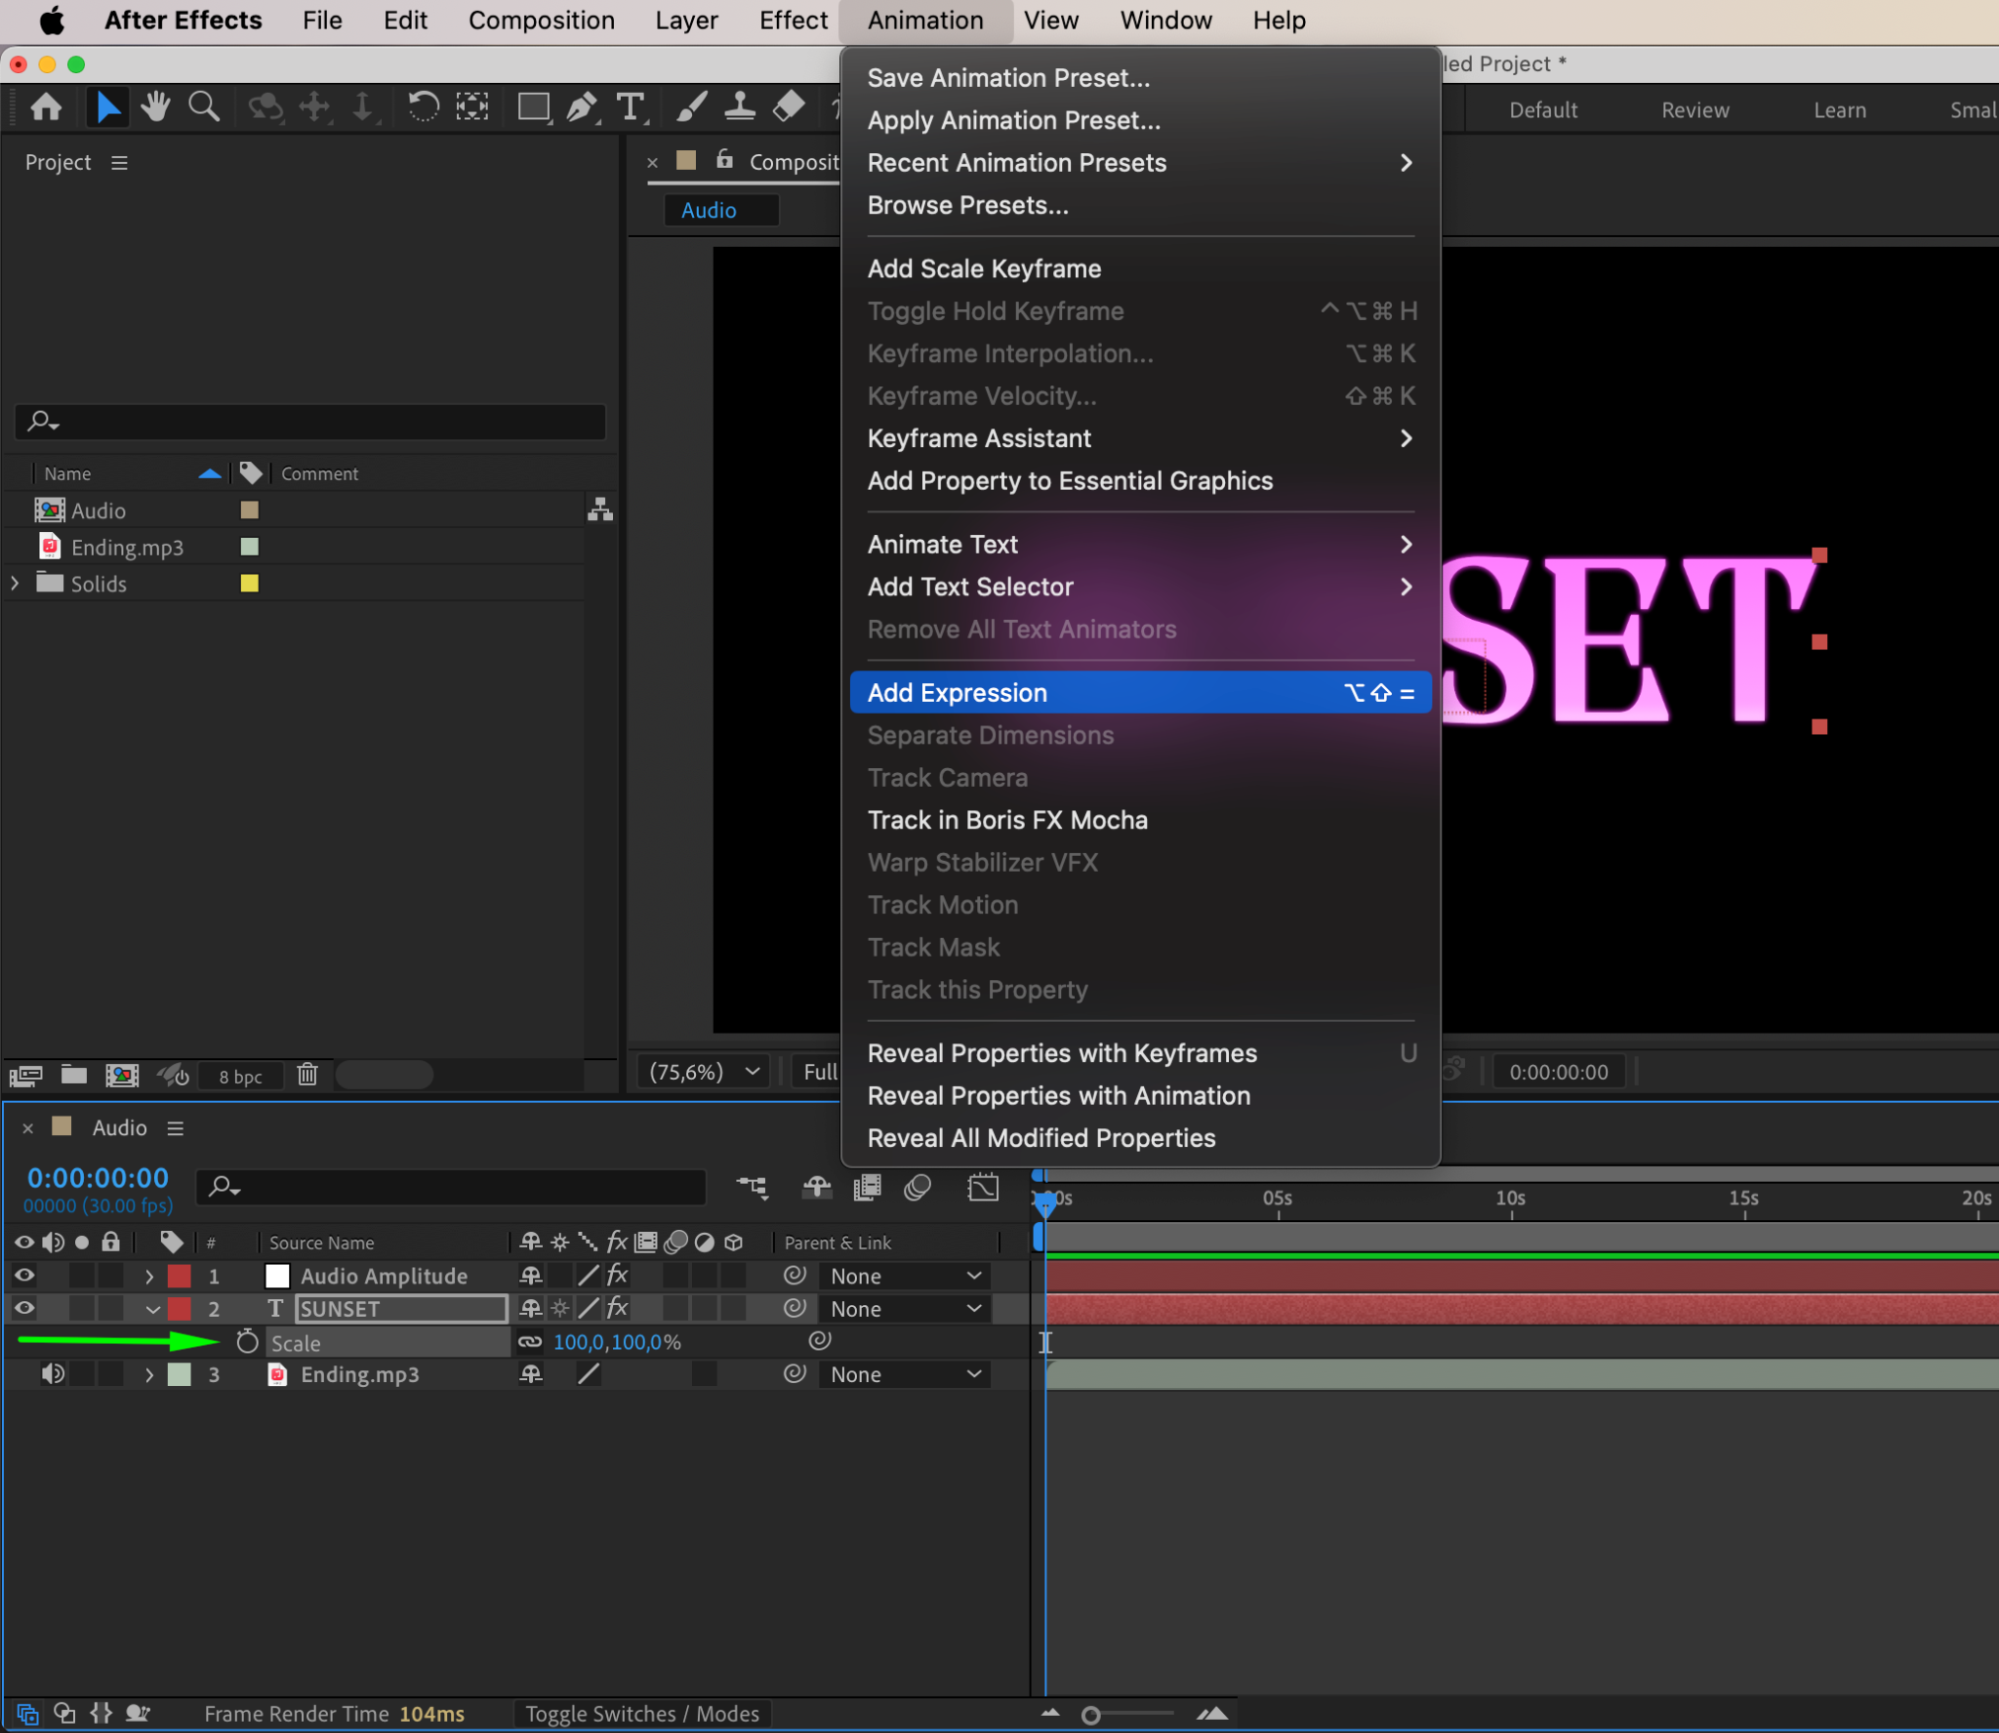Toggle effects fx switch on SUNSET layer
The image size is (1999, 1733).
point(617,1309)
